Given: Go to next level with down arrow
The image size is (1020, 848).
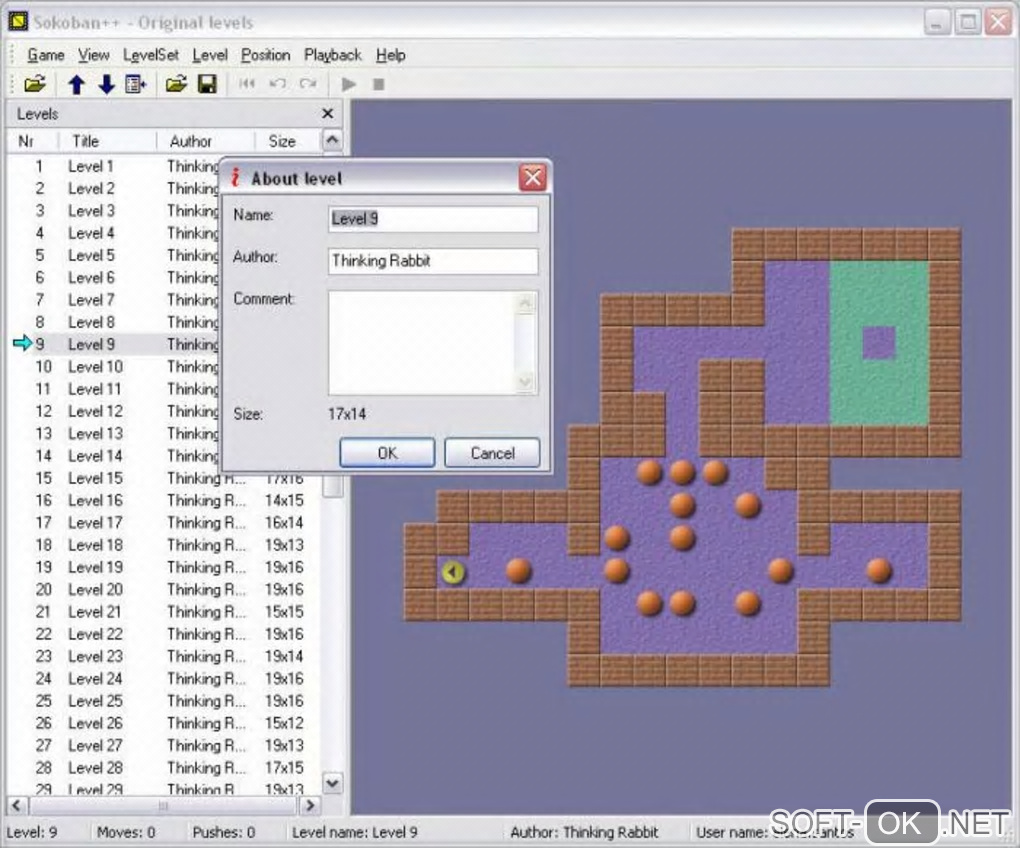Looking at the screenshot, I should pos(106,84).
